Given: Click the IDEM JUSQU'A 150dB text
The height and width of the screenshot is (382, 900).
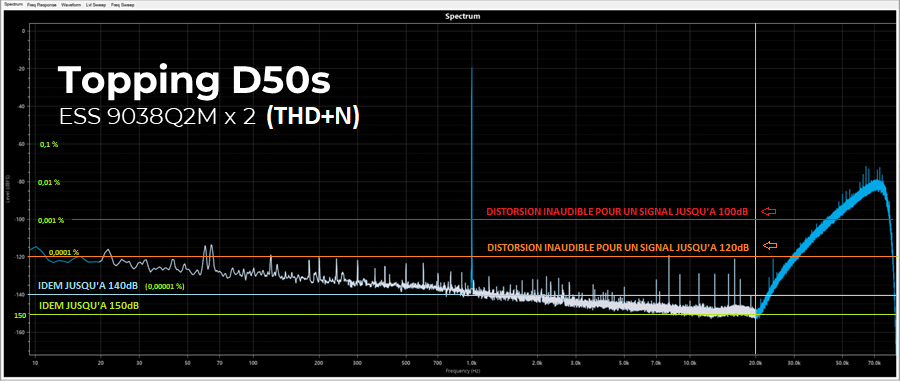Looking at the screenshot, I should [89, 306].
